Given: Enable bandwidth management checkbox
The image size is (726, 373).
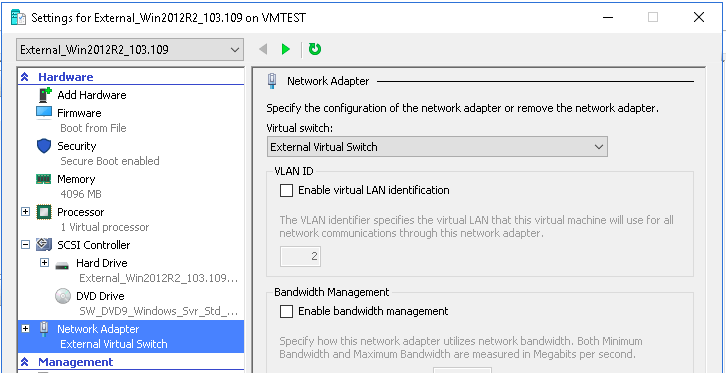Looking at the screenshot, I should coord(287,311).
